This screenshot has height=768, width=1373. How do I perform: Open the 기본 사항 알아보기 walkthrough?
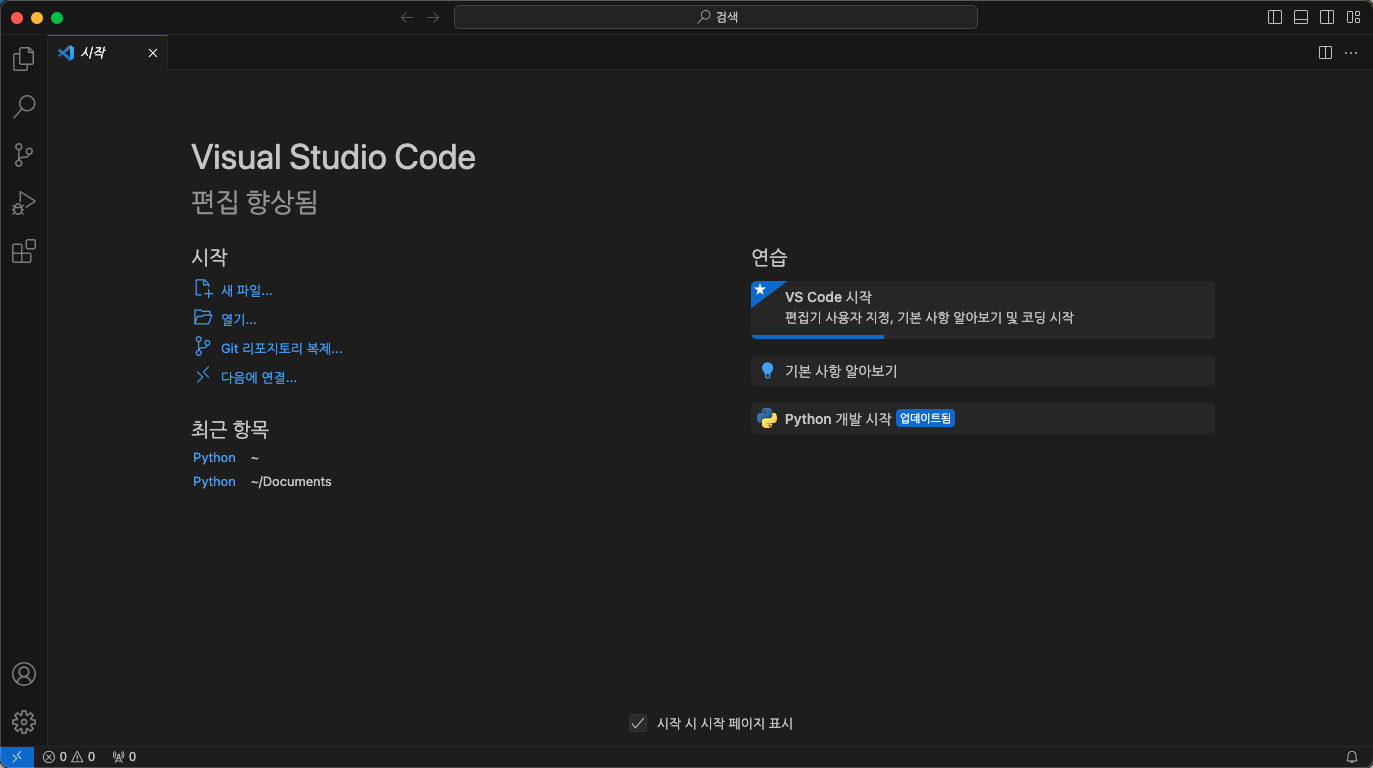[x=982, y=370]
